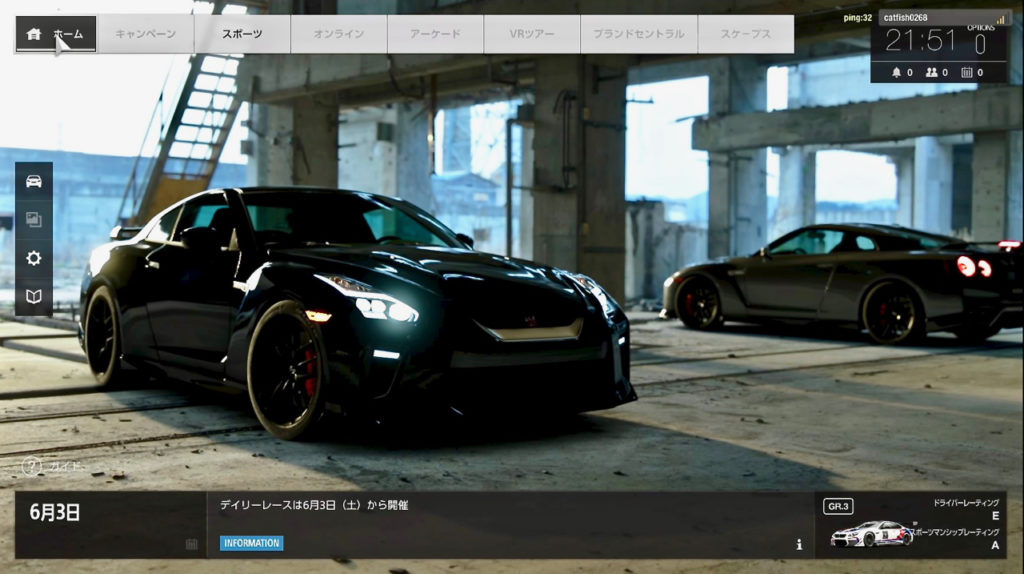Open the Manual book icon in sidebar
The height and width of the screenshot is (574, 1024).
click(x=34, y=296)
